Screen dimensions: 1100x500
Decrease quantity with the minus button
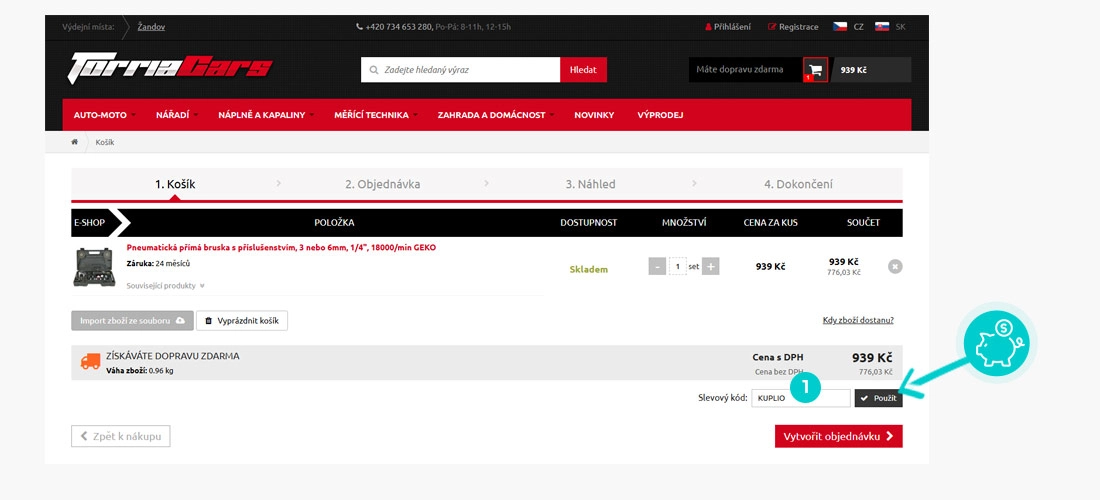click(x=657, y=266)
